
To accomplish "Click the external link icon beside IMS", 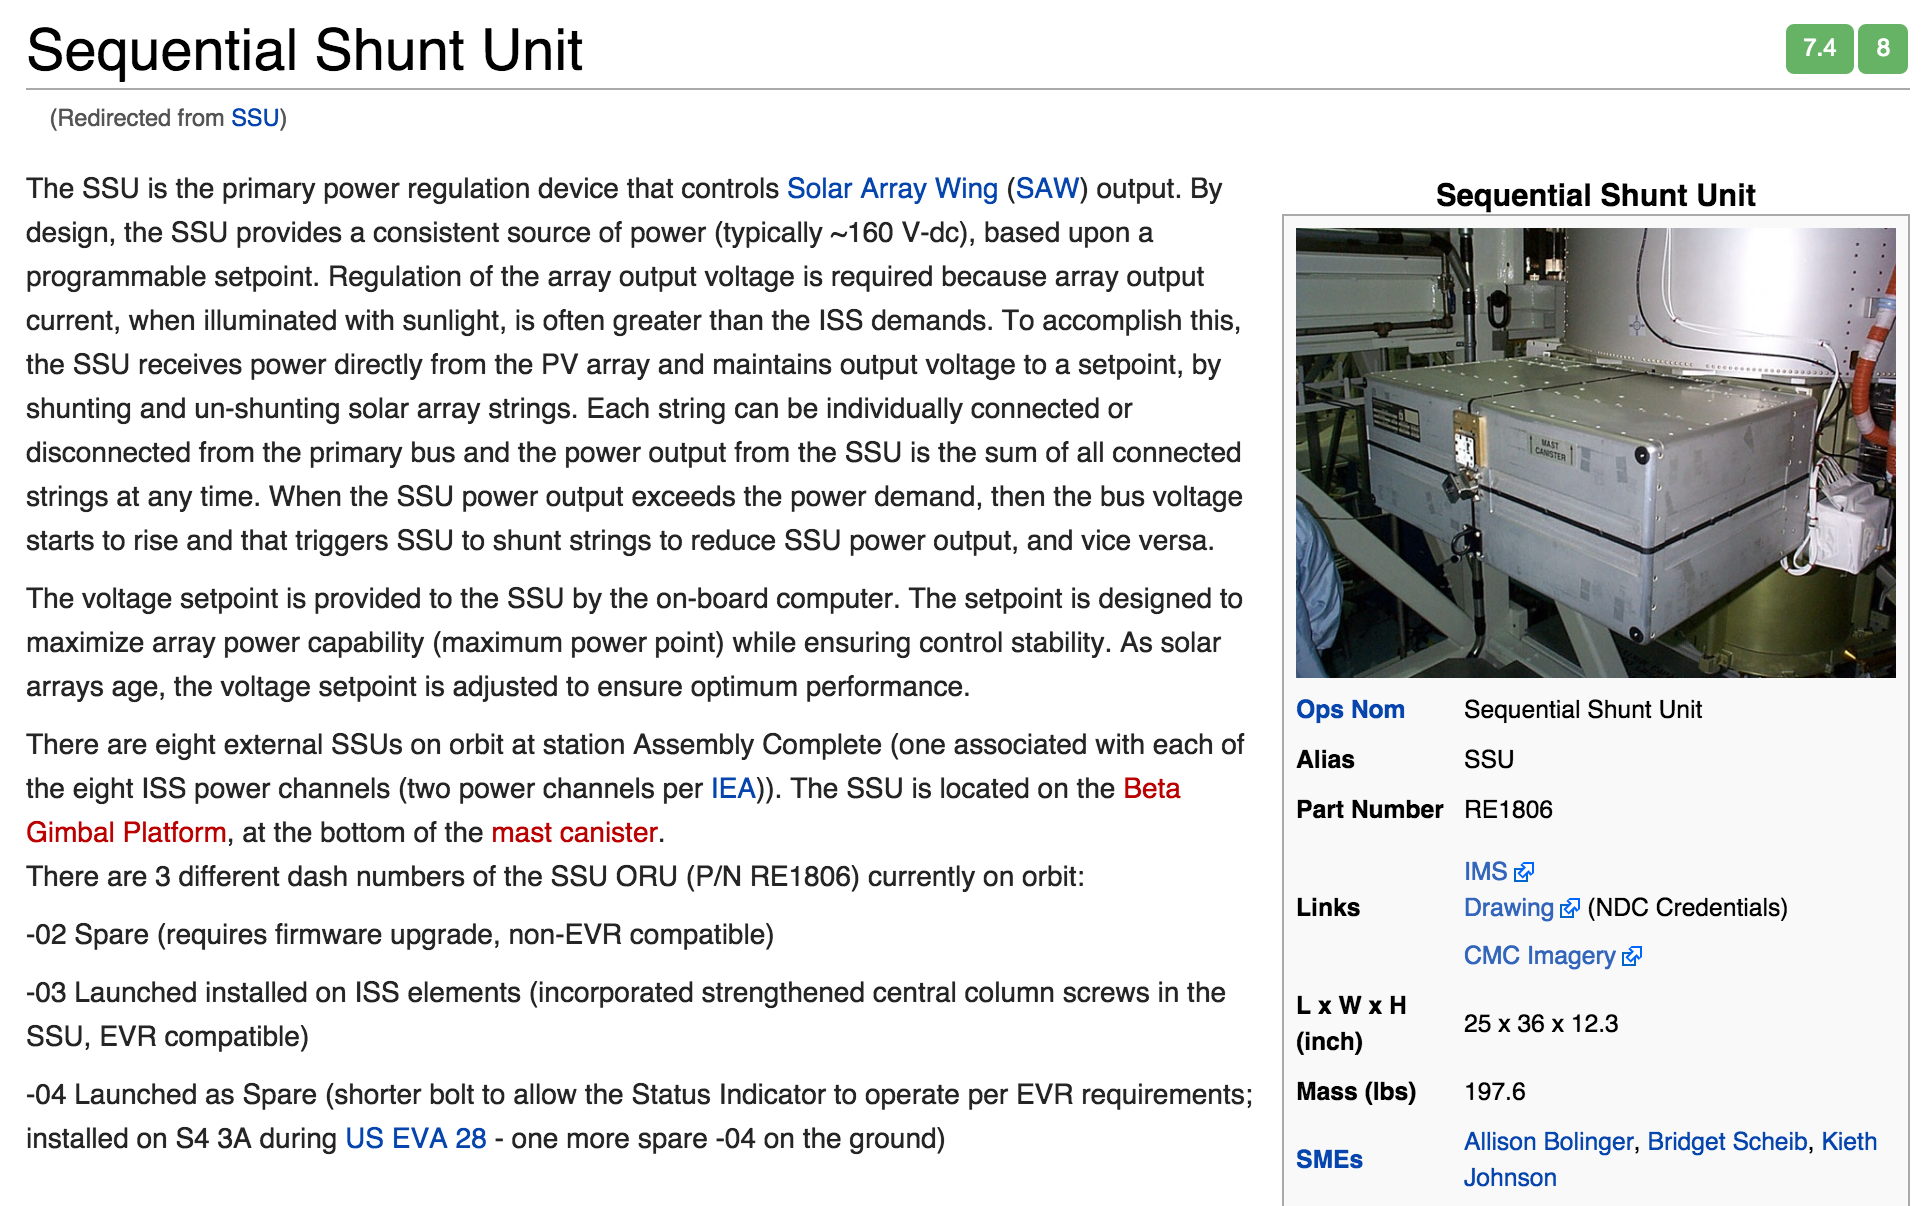I will click(1524, 872).
